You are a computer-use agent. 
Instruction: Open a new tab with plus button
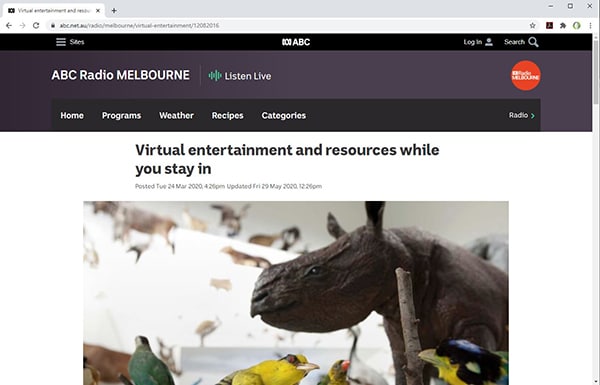tap(114, 11)
